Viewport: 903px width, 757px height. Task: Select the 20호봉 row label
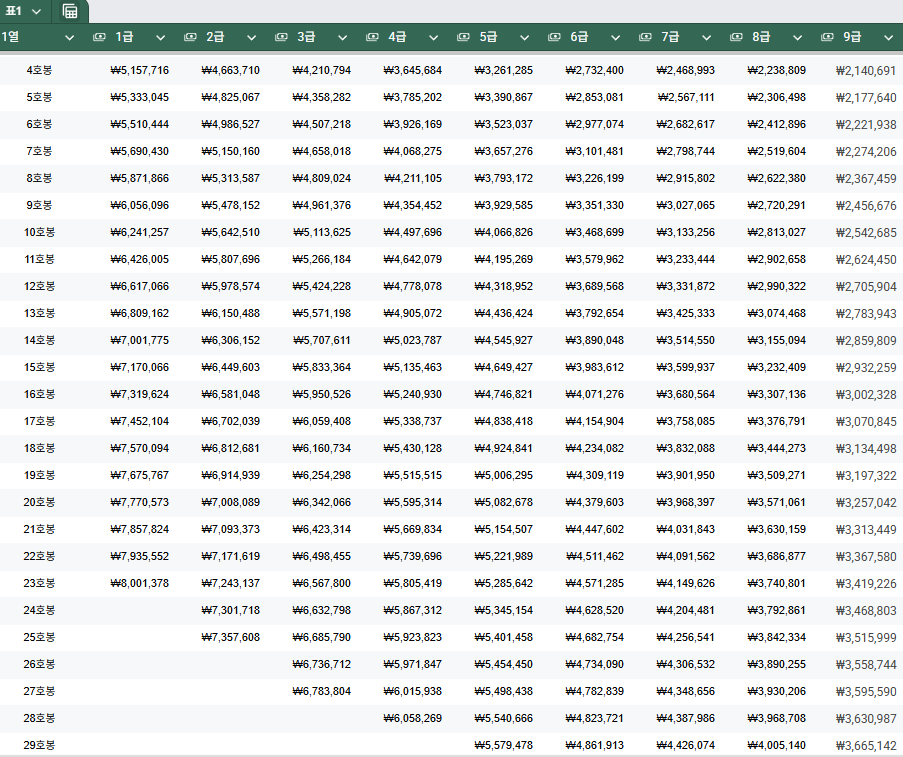point(39,502)
